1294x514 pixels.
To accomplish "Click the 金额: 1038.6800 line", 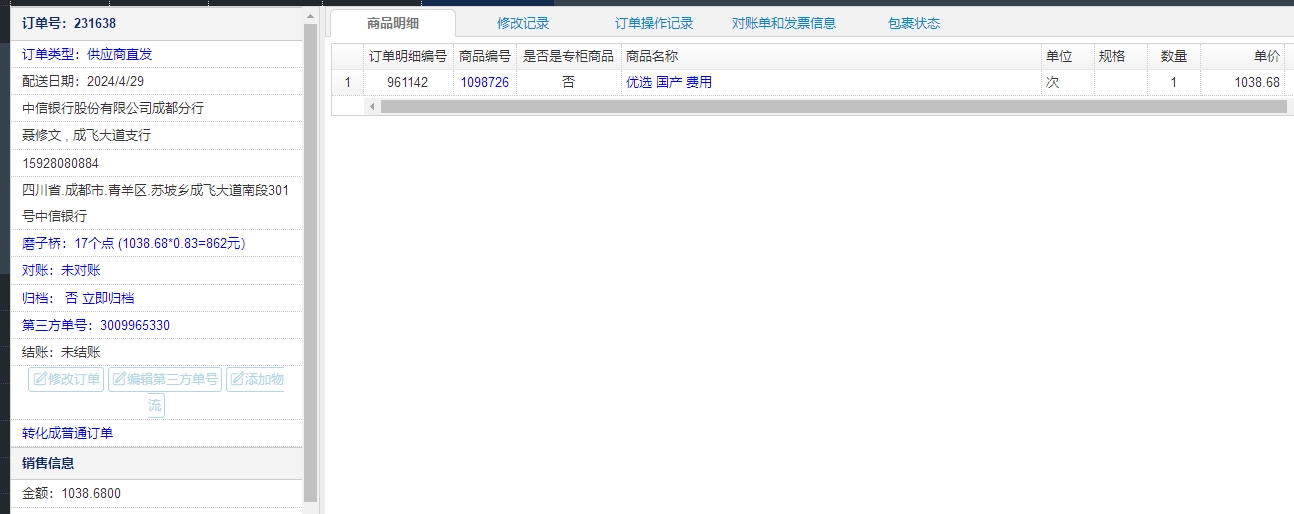I will (71, 494).
